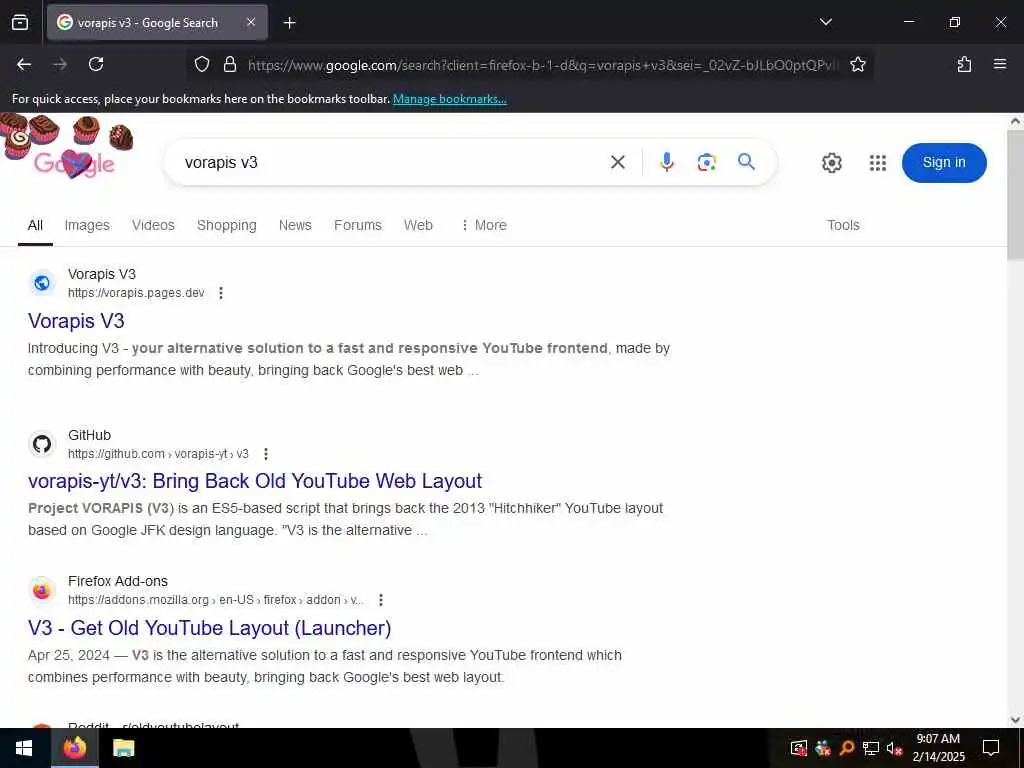Open V3 - Get Old YouTube Layout link
Screen dimensions: 1024x768
(x=210, y=628)
